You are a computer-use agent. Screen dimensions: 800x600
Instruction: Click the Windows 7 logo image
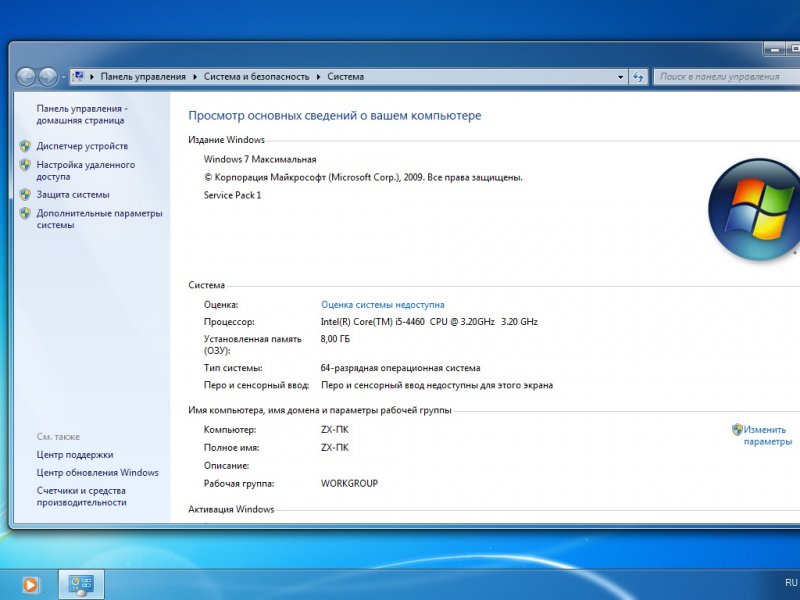point(754,210)
